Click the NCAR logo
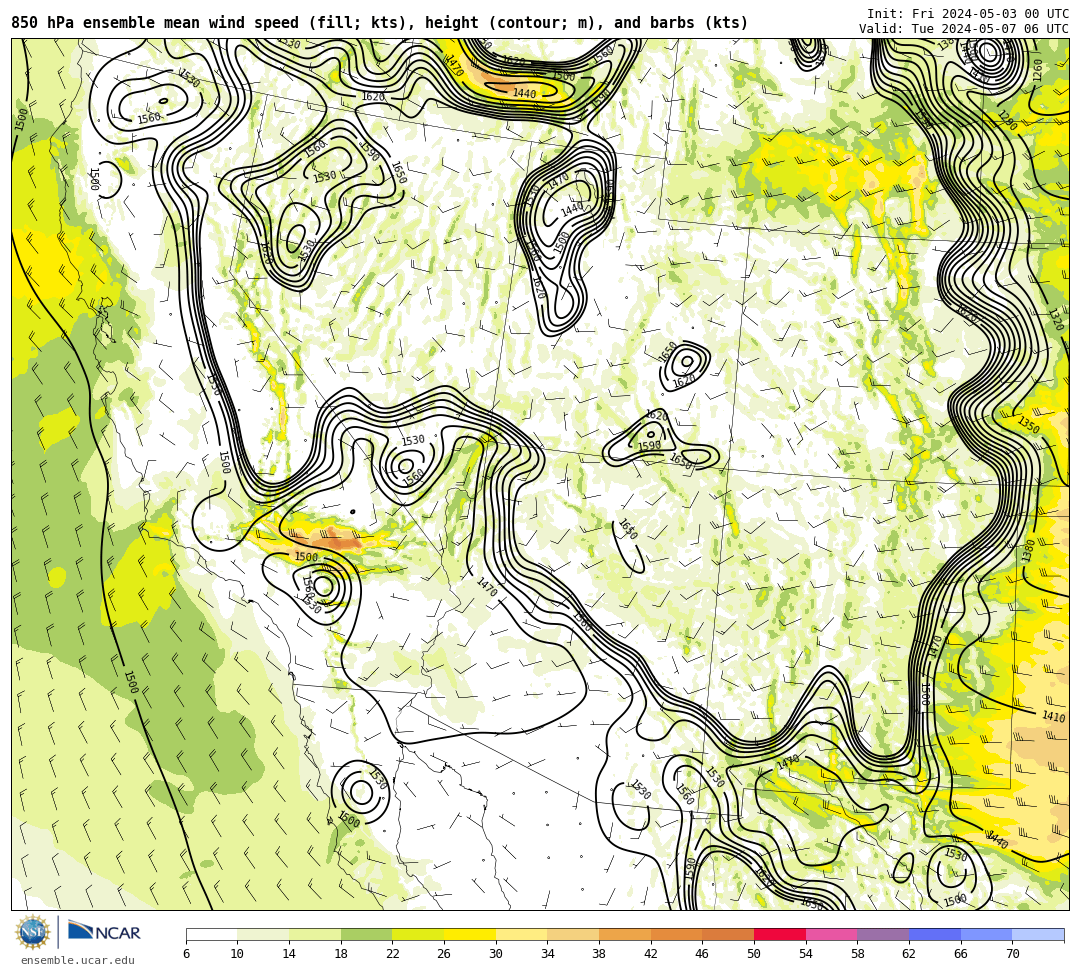The width and height of the screenshot is (1080, 973). coord(104,932)
